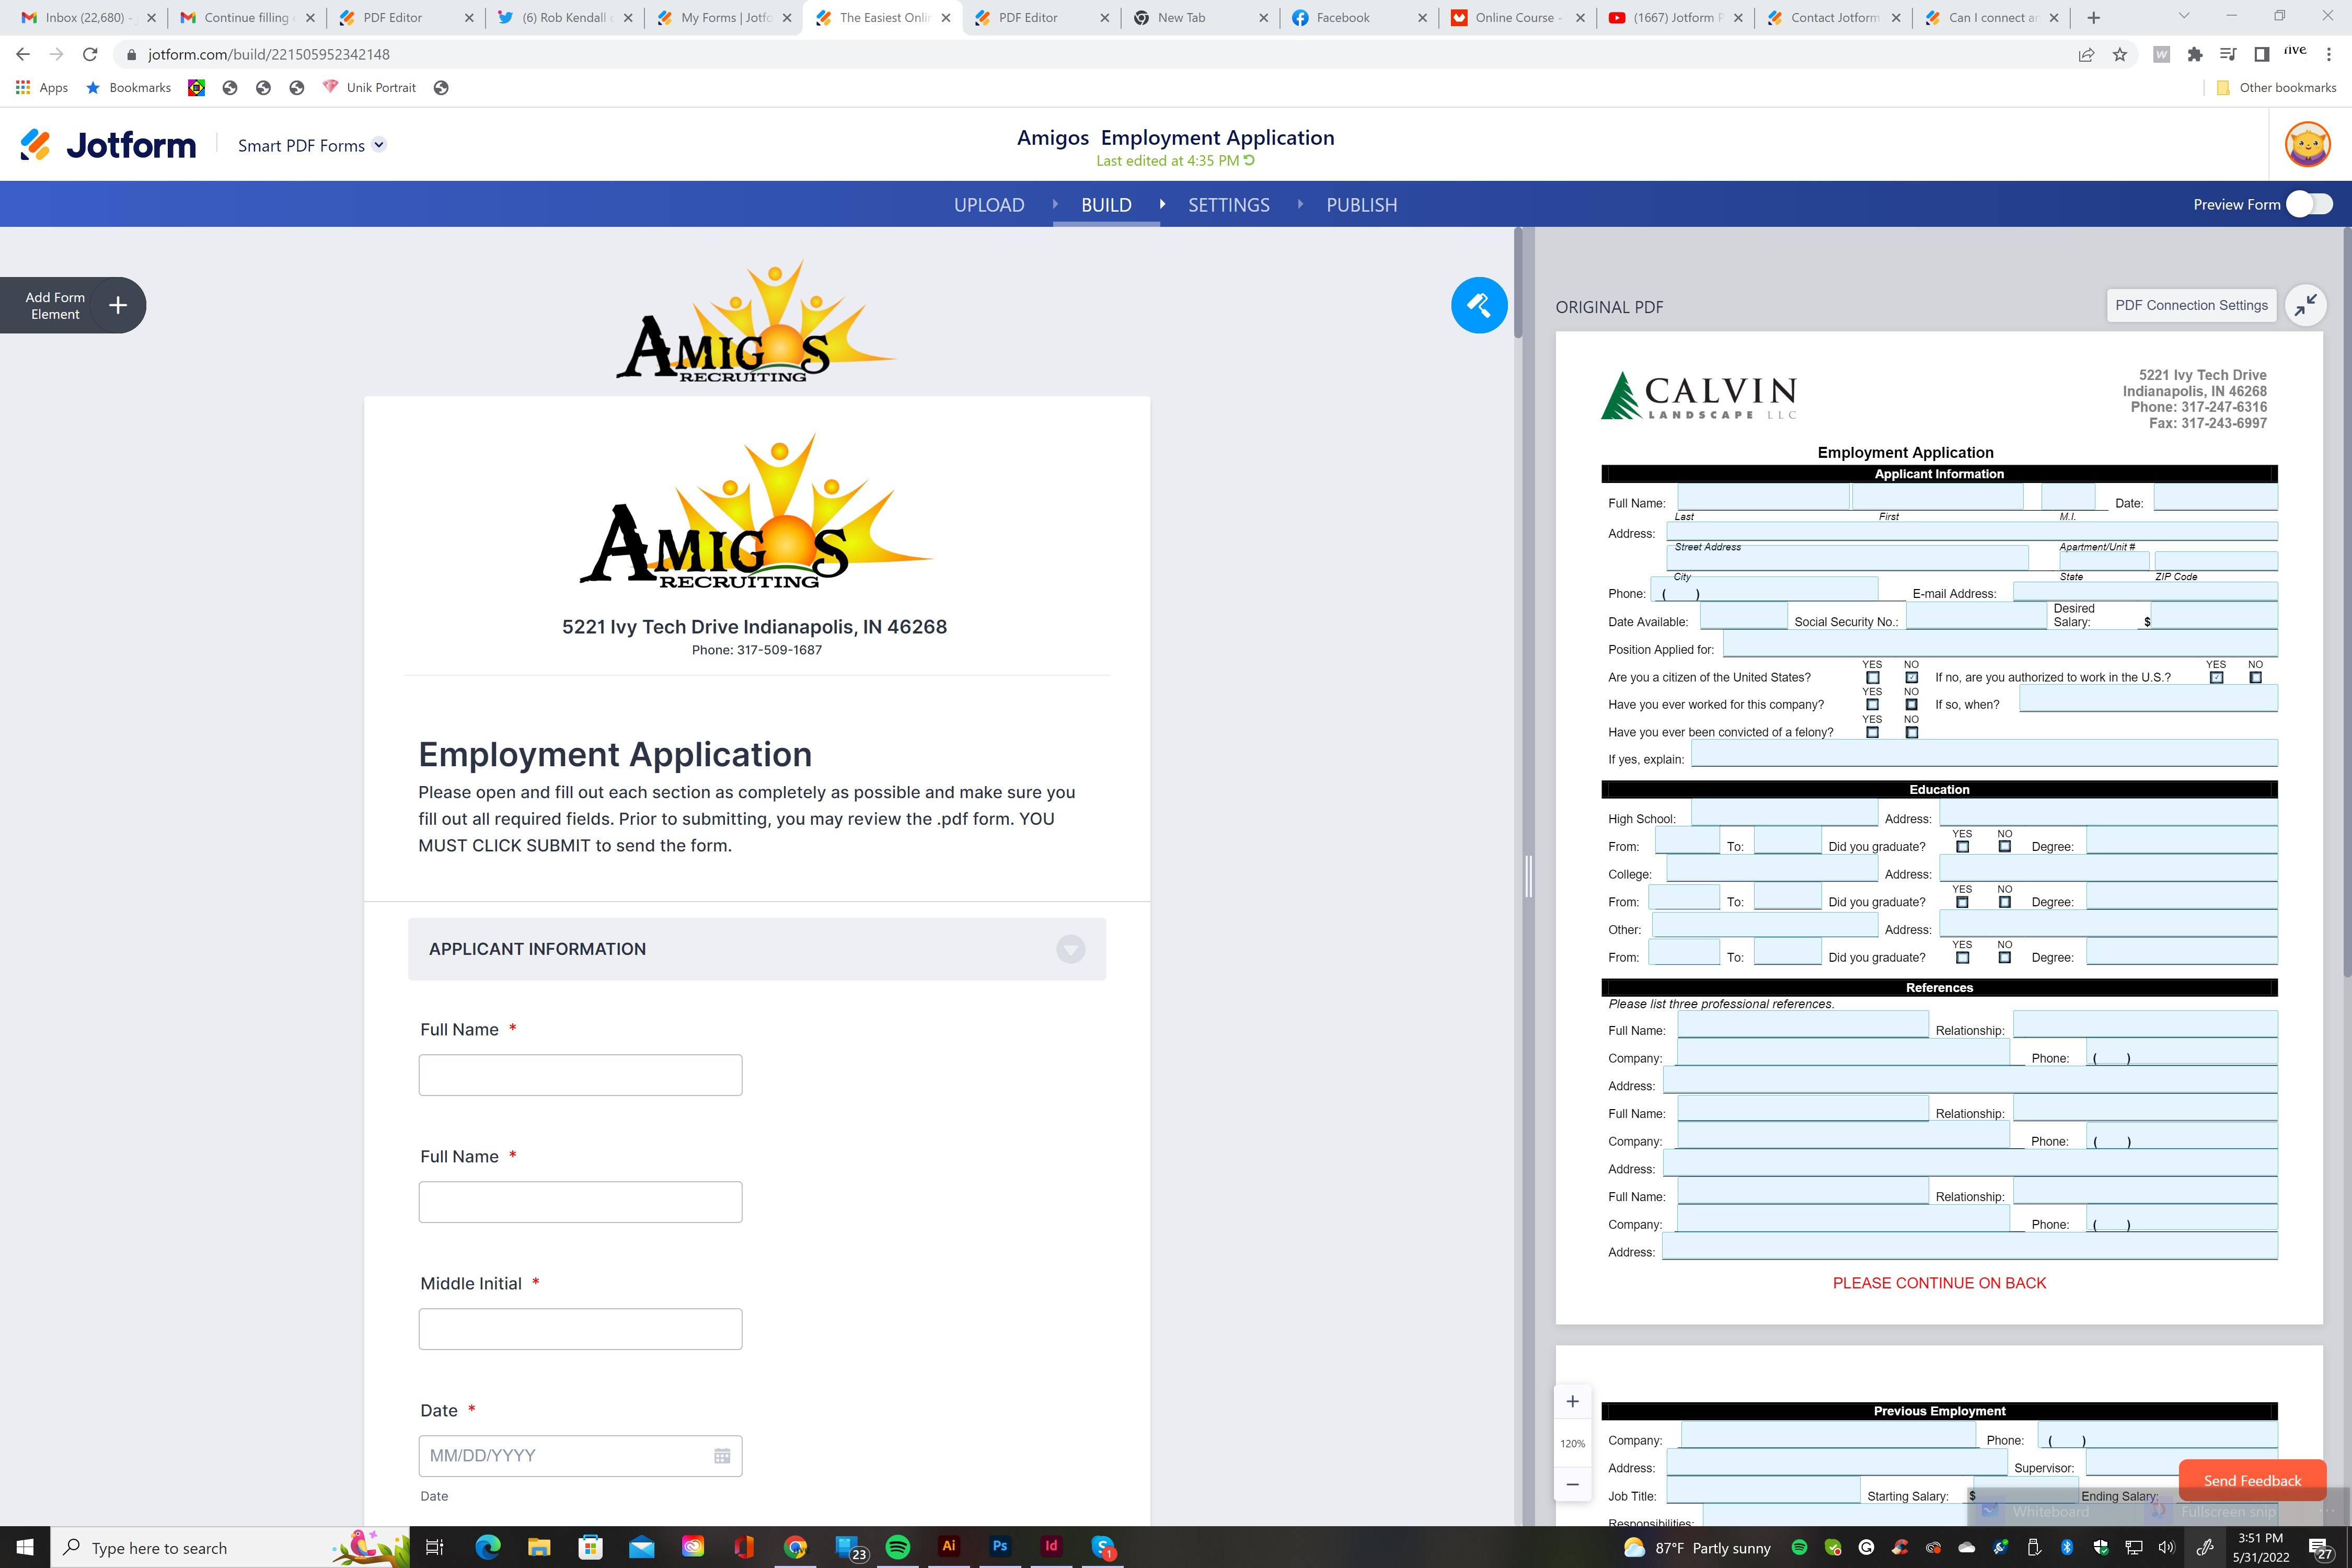Share this page from address bar
Screen dimensions: 2352x1568
pyautogui.click(x=2086, y=54)
